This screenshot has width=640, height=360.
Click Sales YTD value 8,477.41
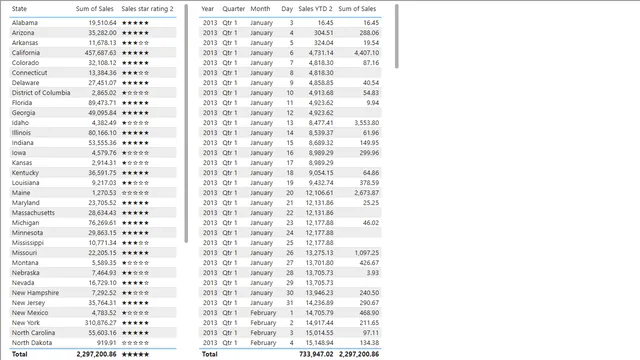point(321,123)
